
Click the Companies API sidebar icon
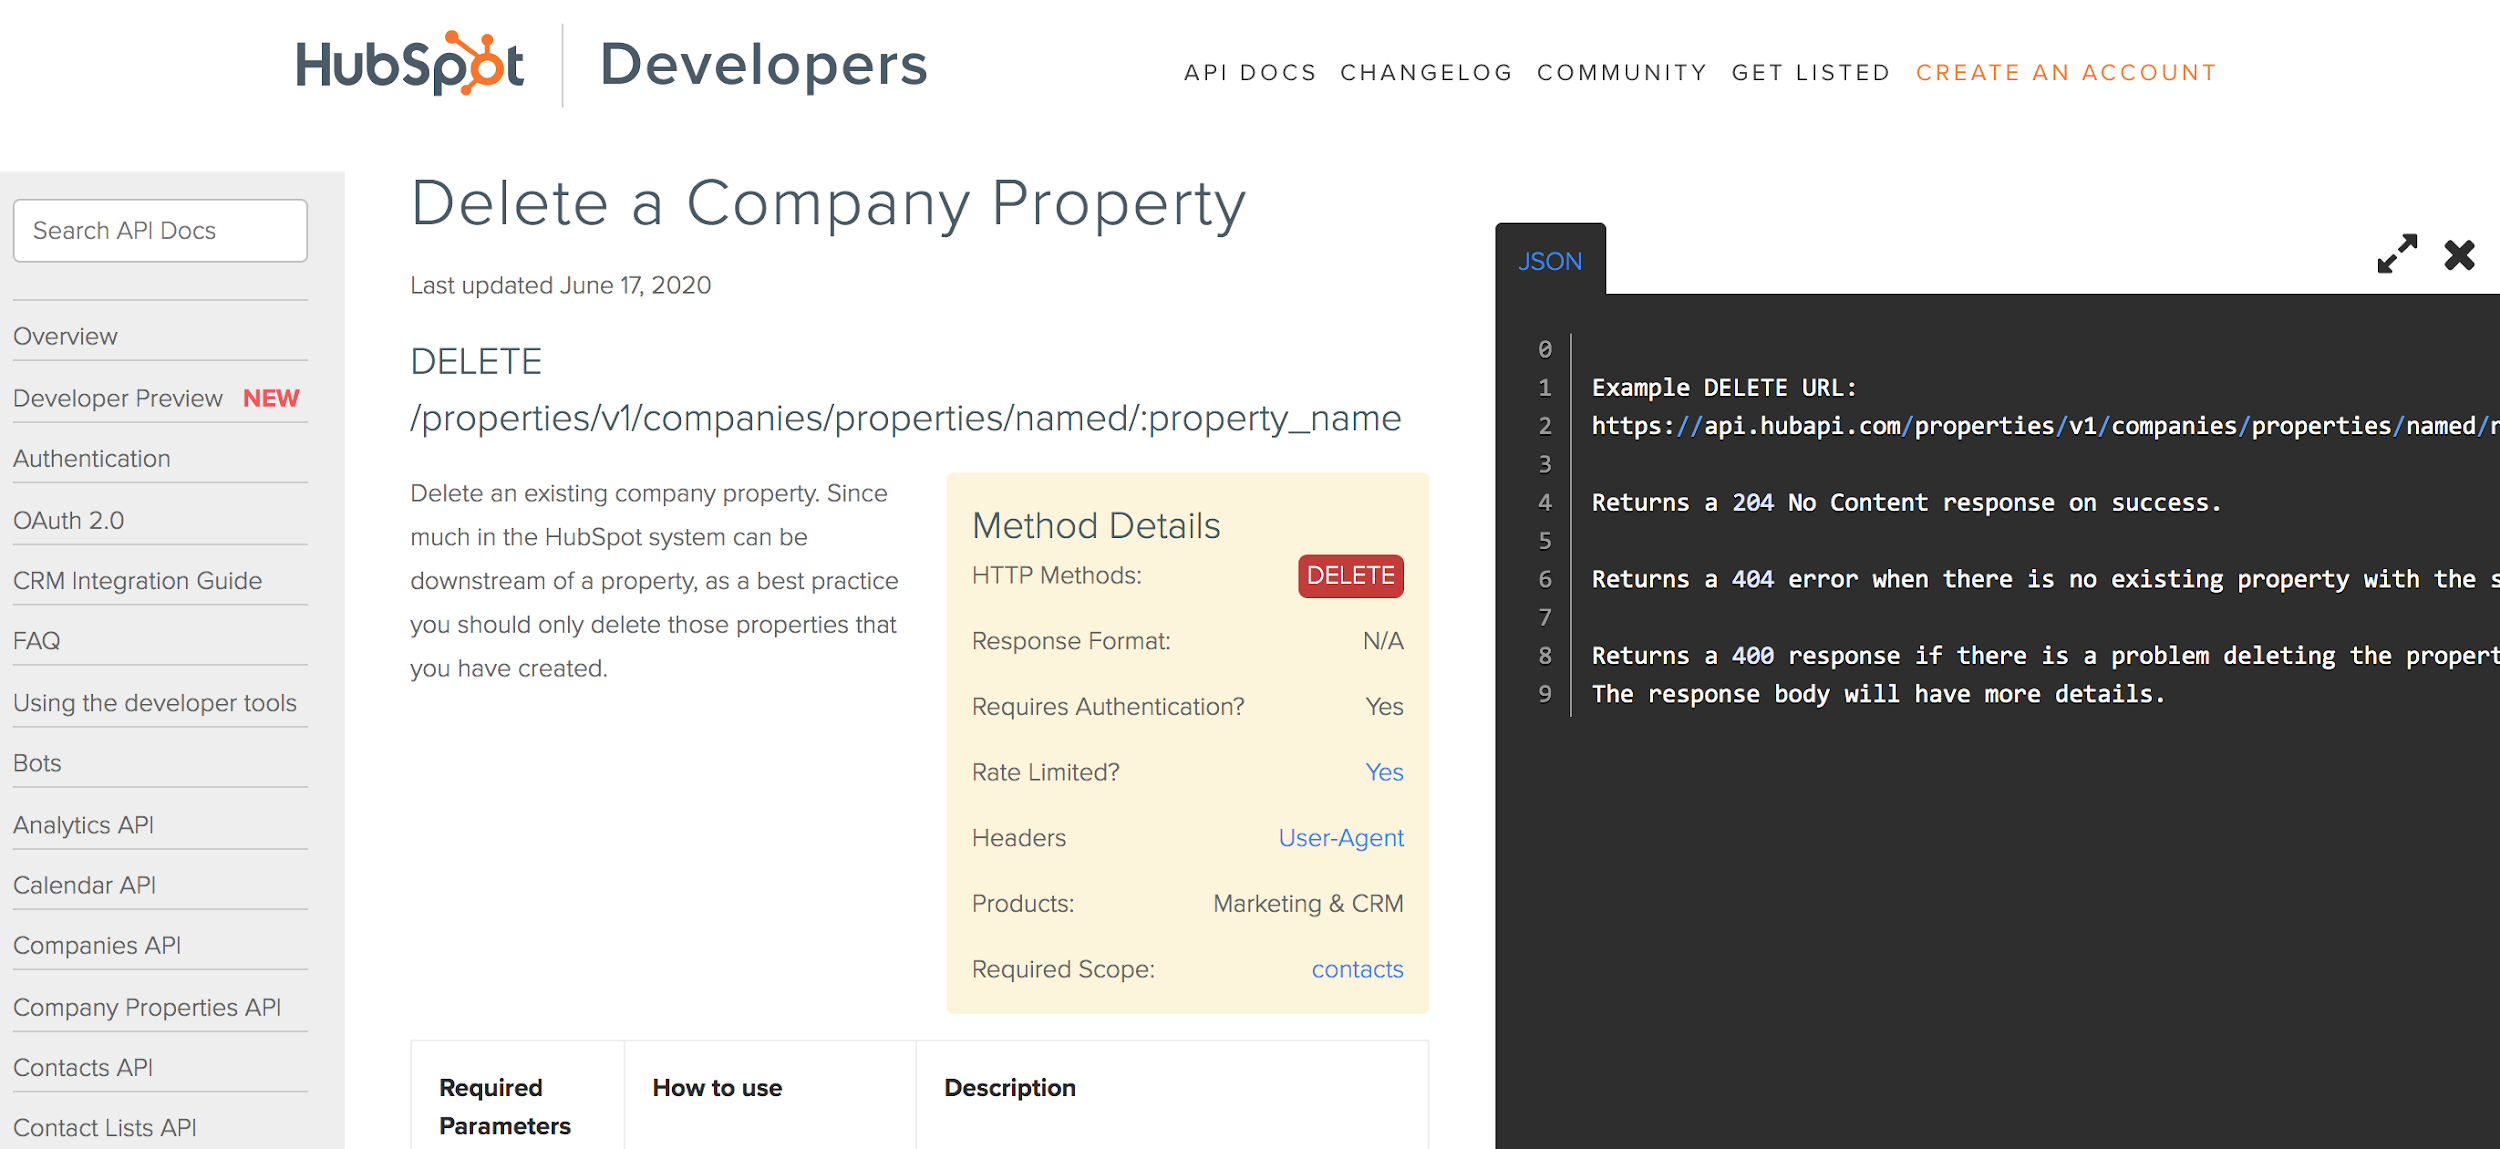pos(94,945)
